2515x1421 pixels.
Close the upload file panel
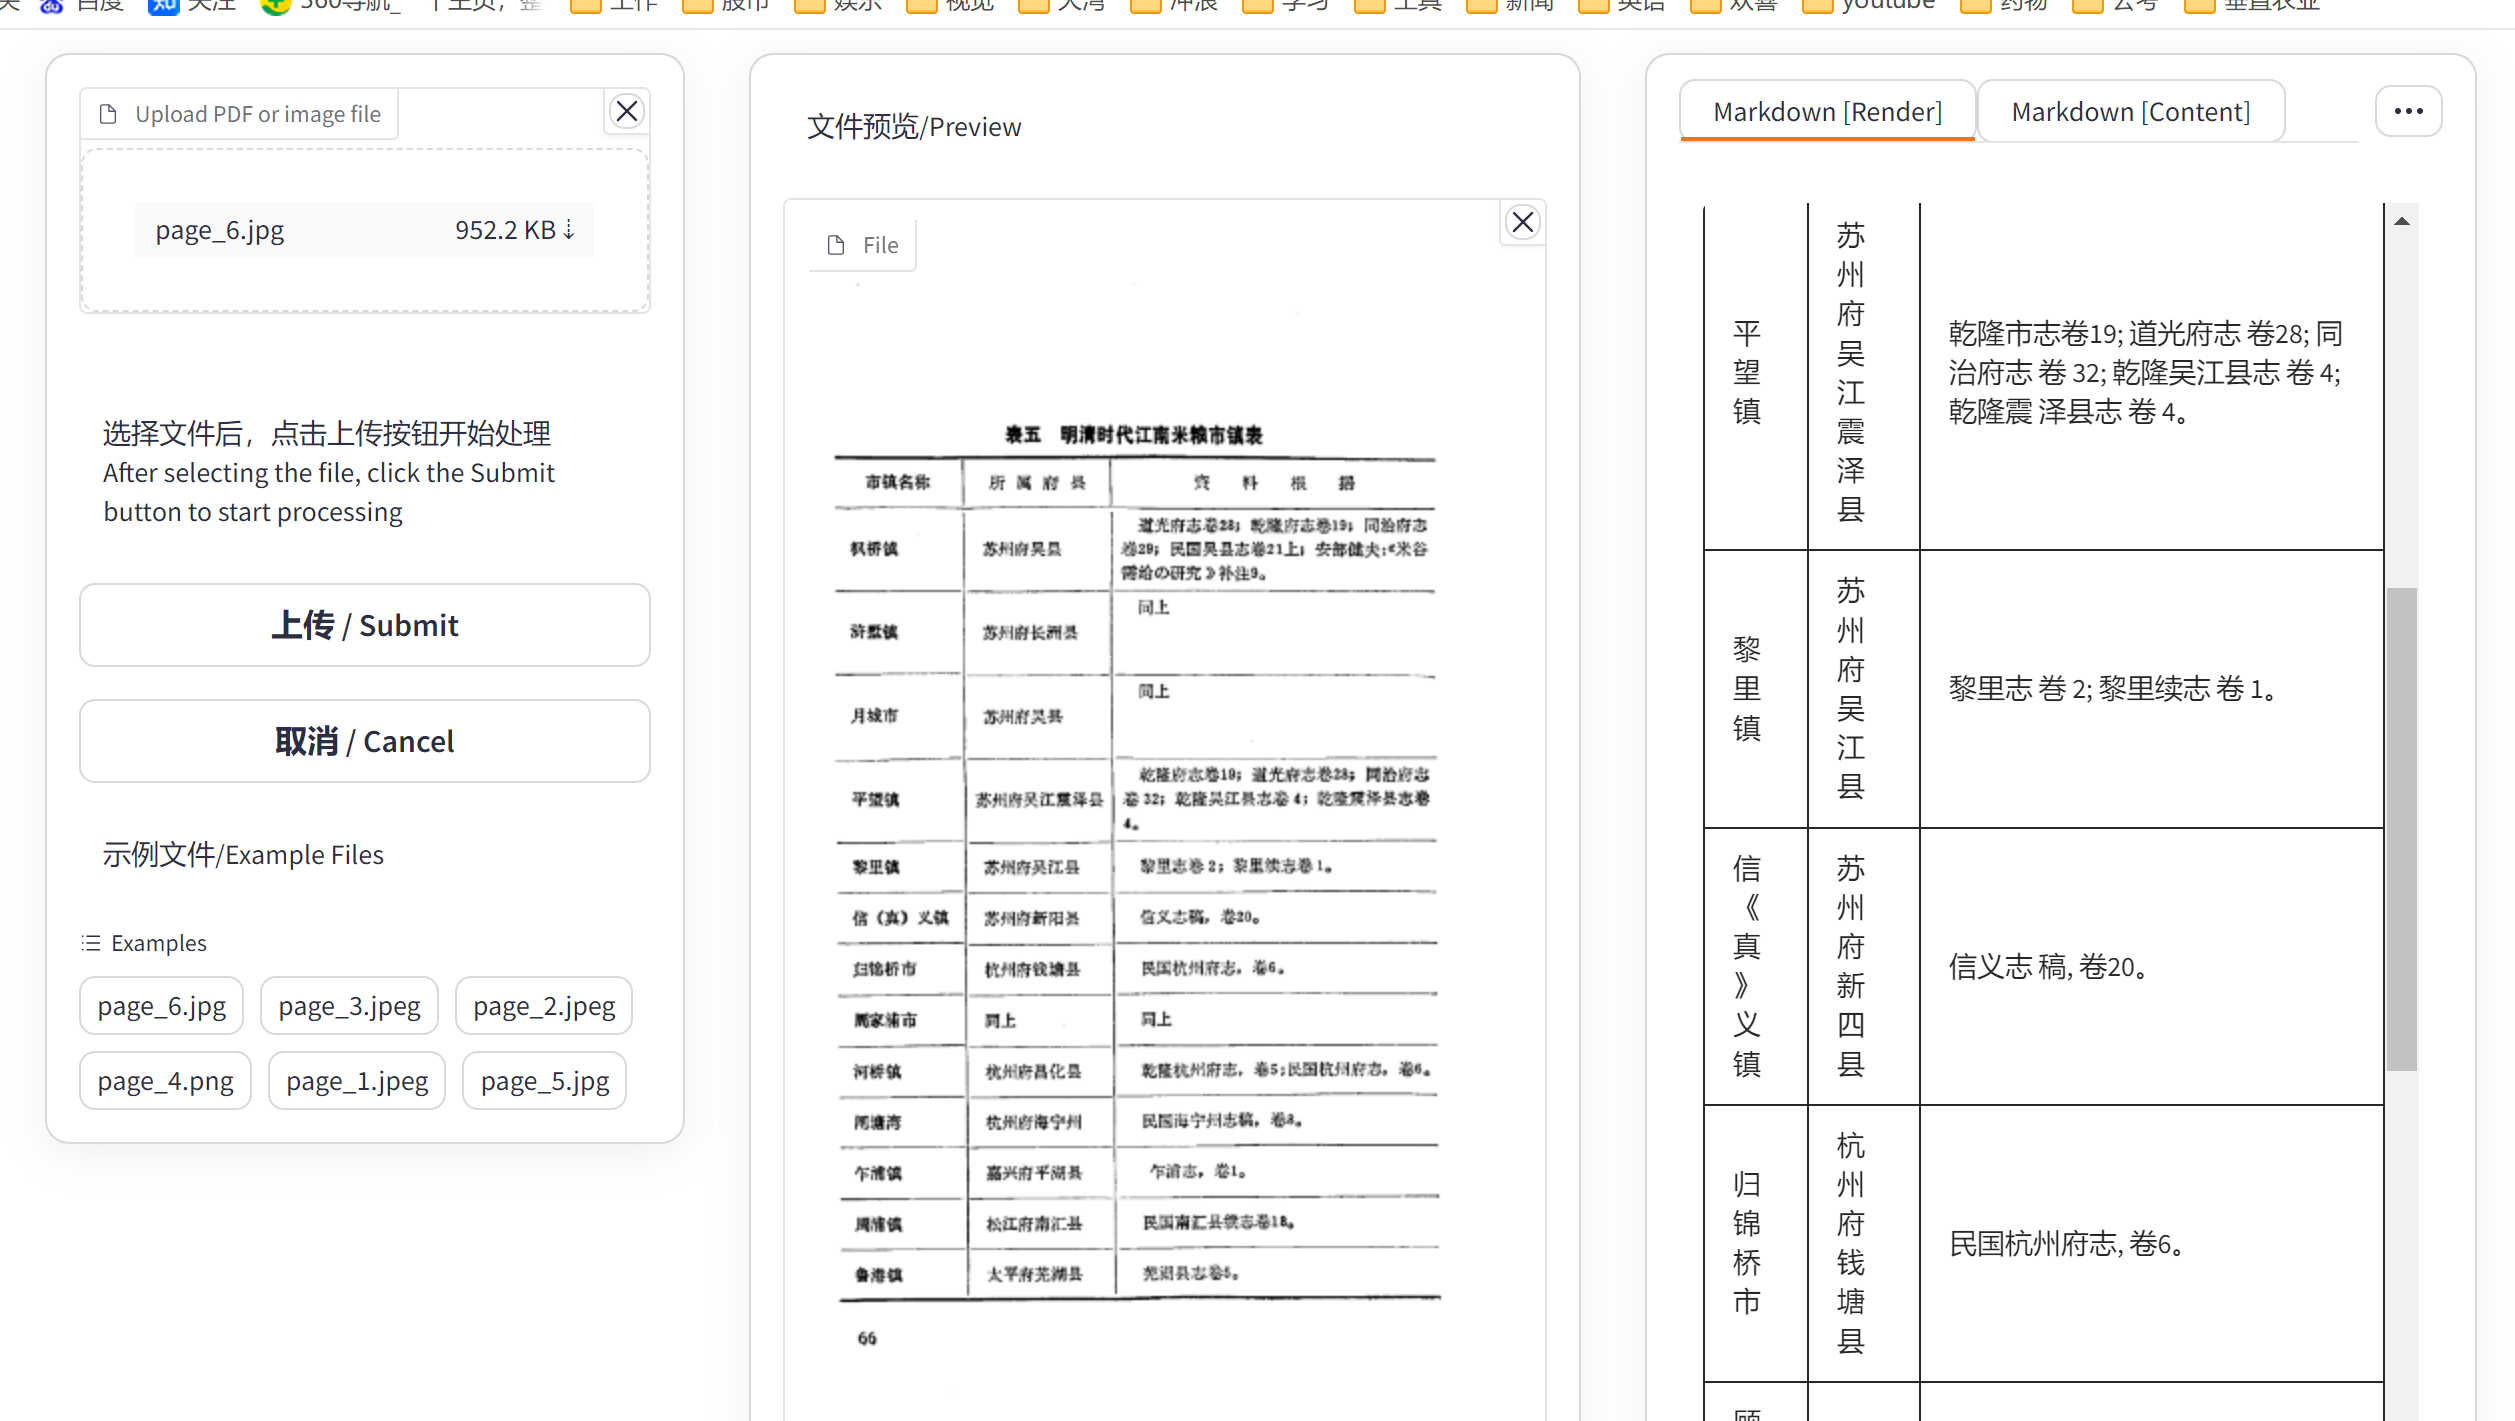(x=627, y=111)
